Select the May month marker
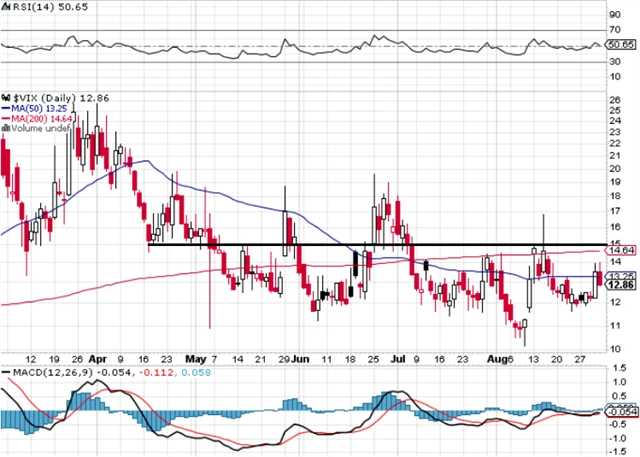 [196, 357]
